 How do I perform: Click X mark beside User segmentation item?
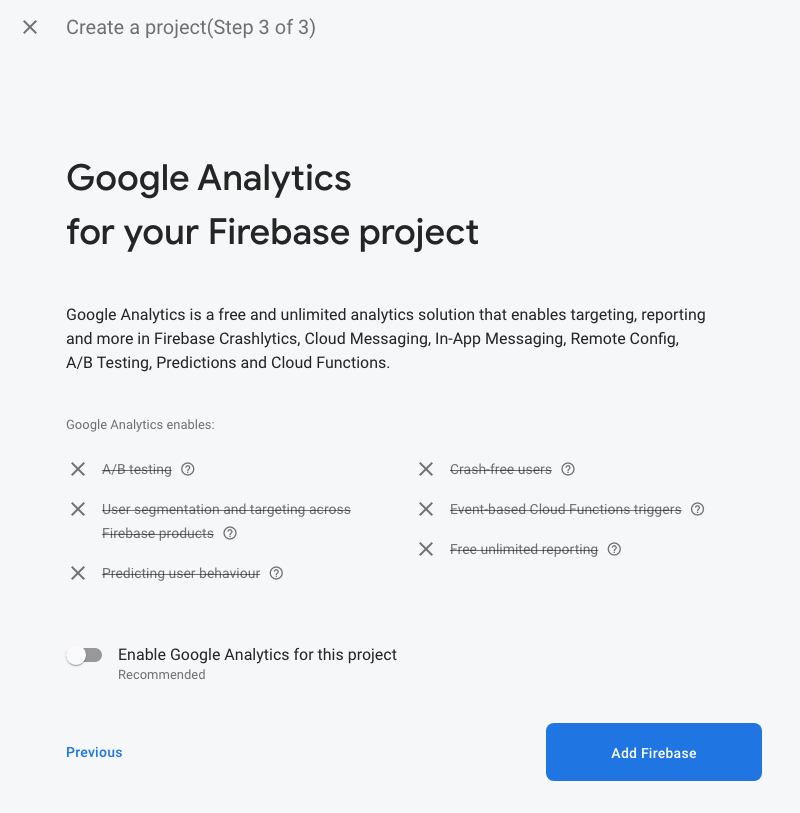(x=78, y=509)
